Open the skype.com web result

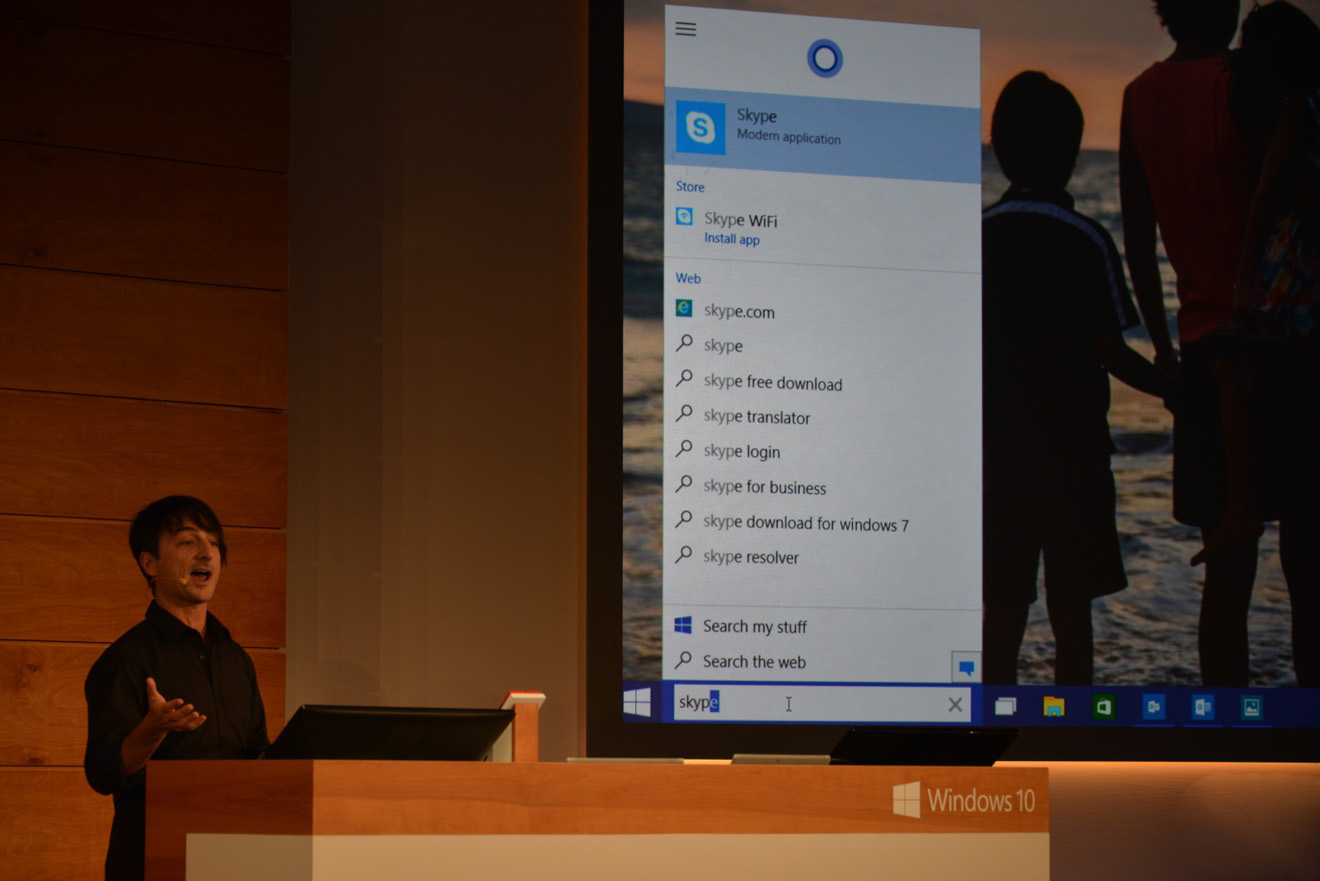coord(738,312)
